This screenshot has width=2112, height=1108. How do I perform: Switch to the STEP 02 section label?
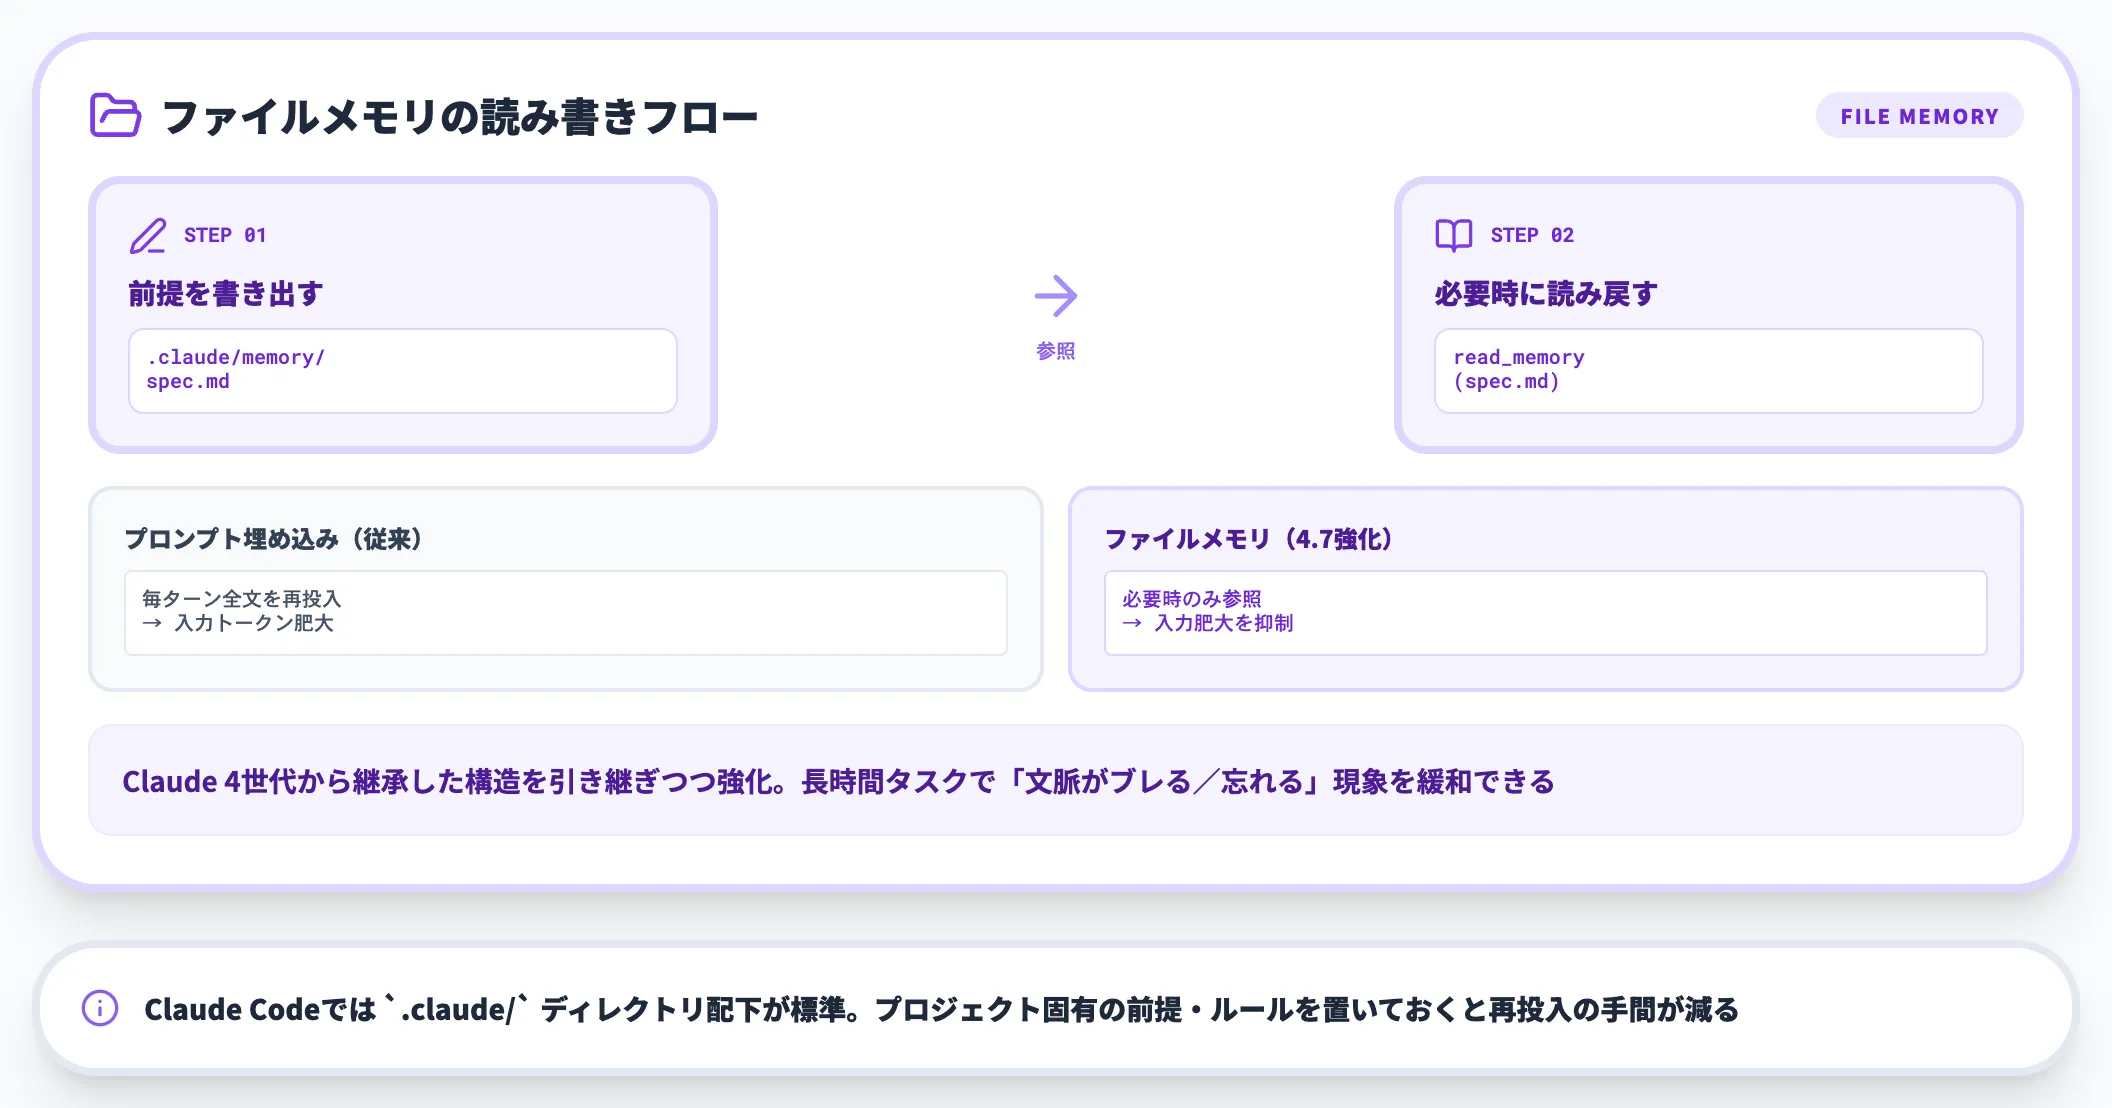coord(1532,234)
